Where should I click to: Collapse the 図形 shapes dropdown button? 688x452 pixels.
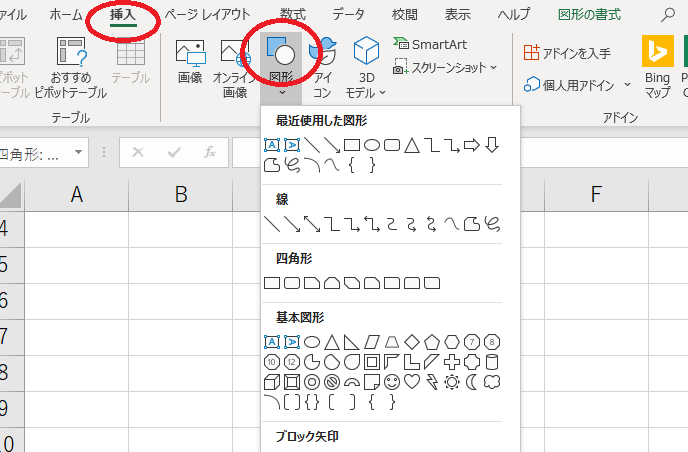click(281, 67)
